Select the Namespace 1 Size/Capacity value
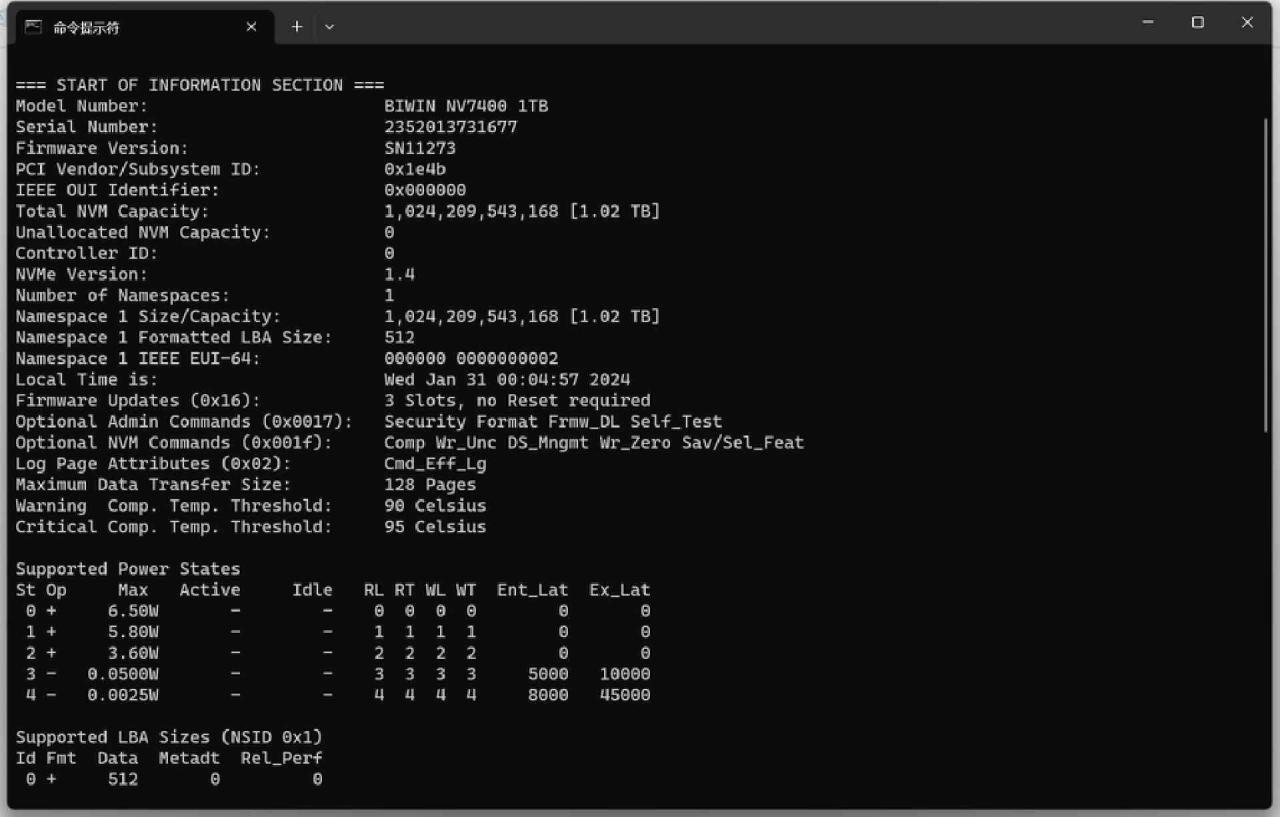This screenshot has width=1280, height=817. point(522,316)
